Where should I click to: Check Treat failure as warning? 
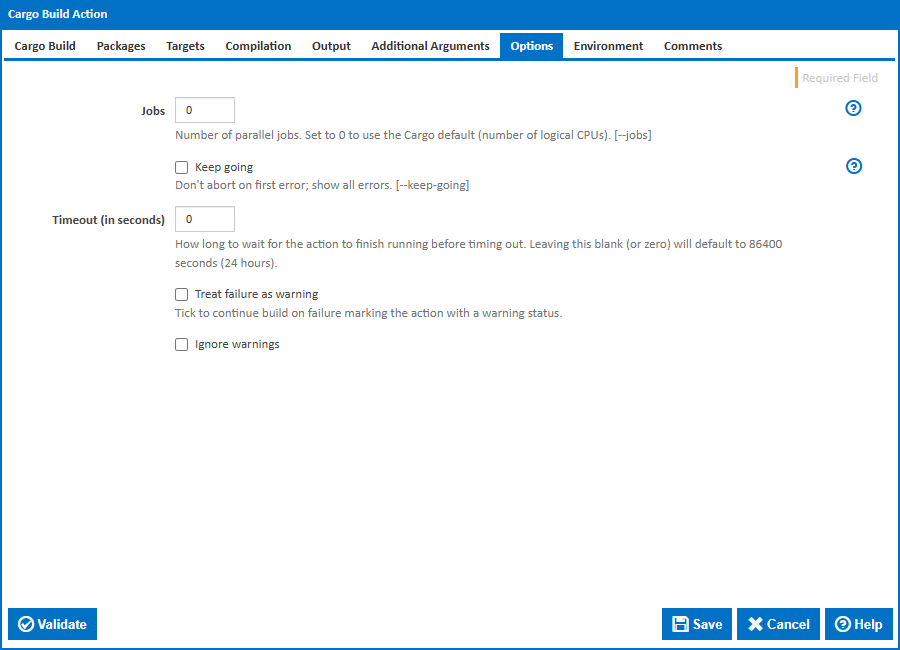tap(181, 294)
